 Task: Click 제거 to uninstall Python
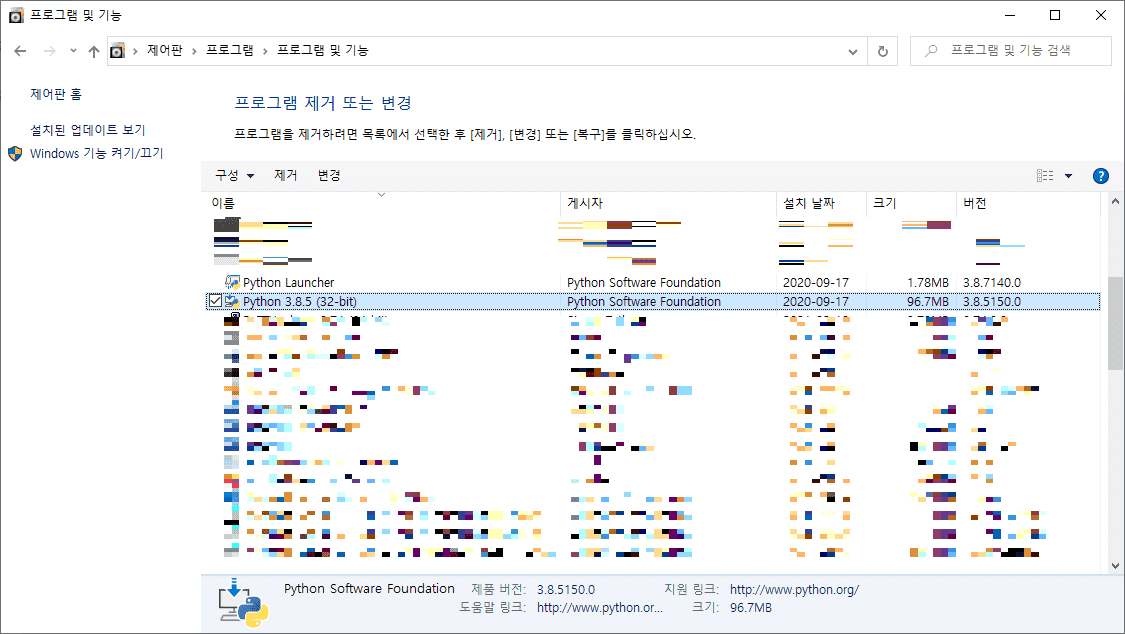286,175
